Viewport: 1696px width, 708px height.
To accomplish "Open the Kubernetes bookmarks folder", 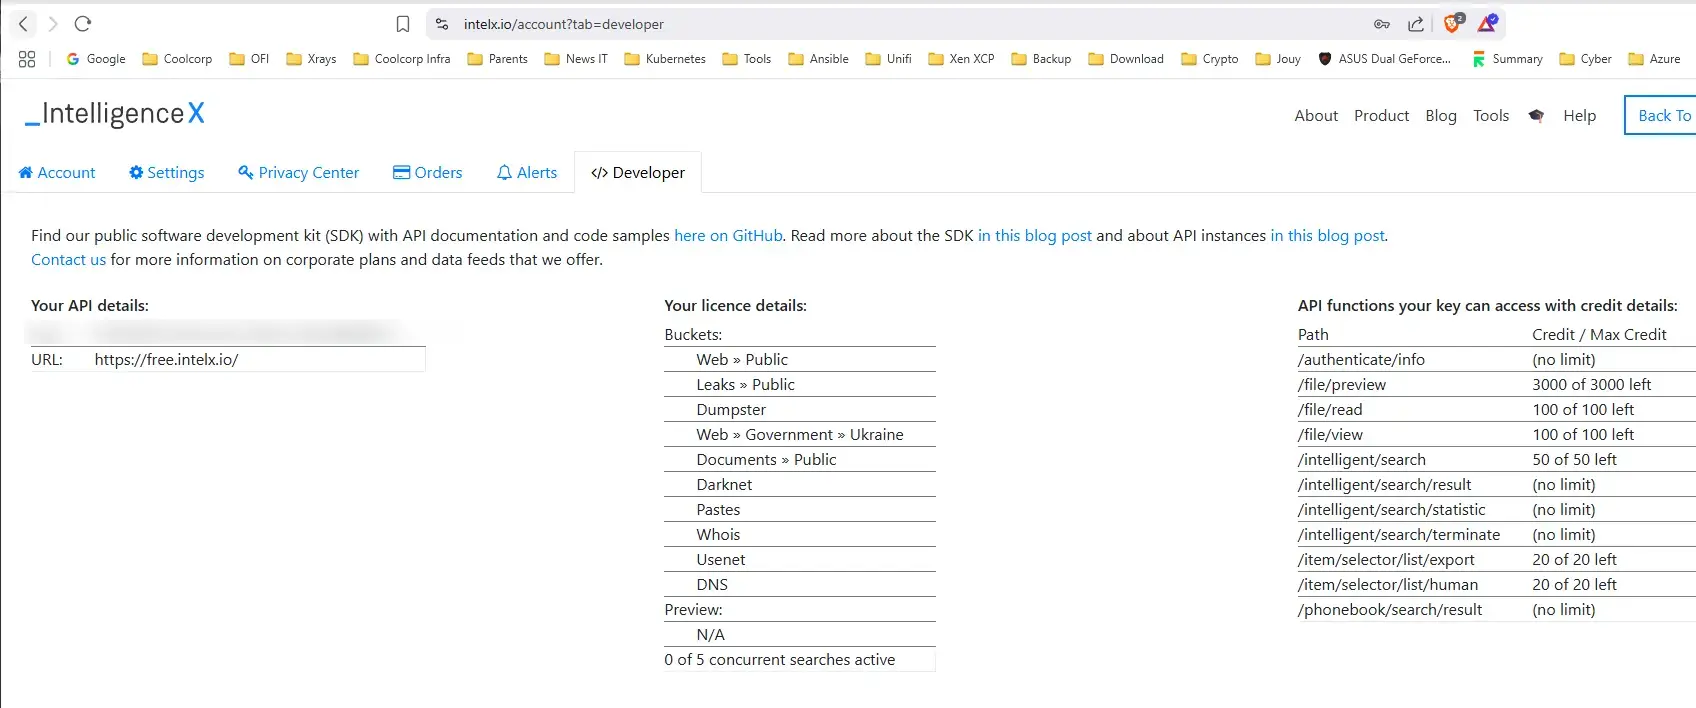I will 665,59.
